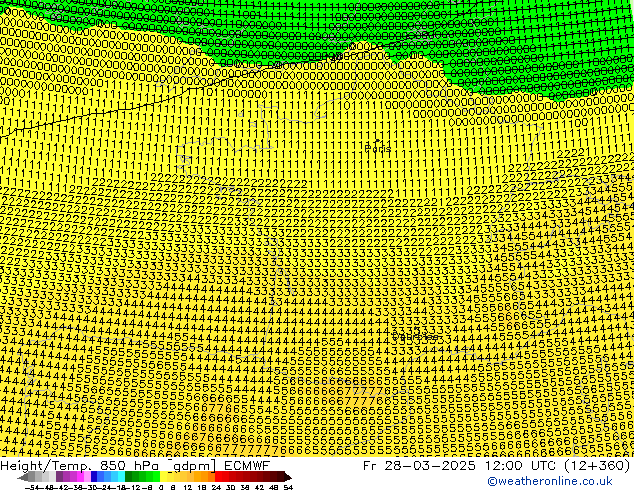Viewport: 634px width, 490px height.
Task: Click the 'Height/Temp. 850 hPa [gdpm] ECMWF' title
Action: pyautogui.click(x=135, y=466)
